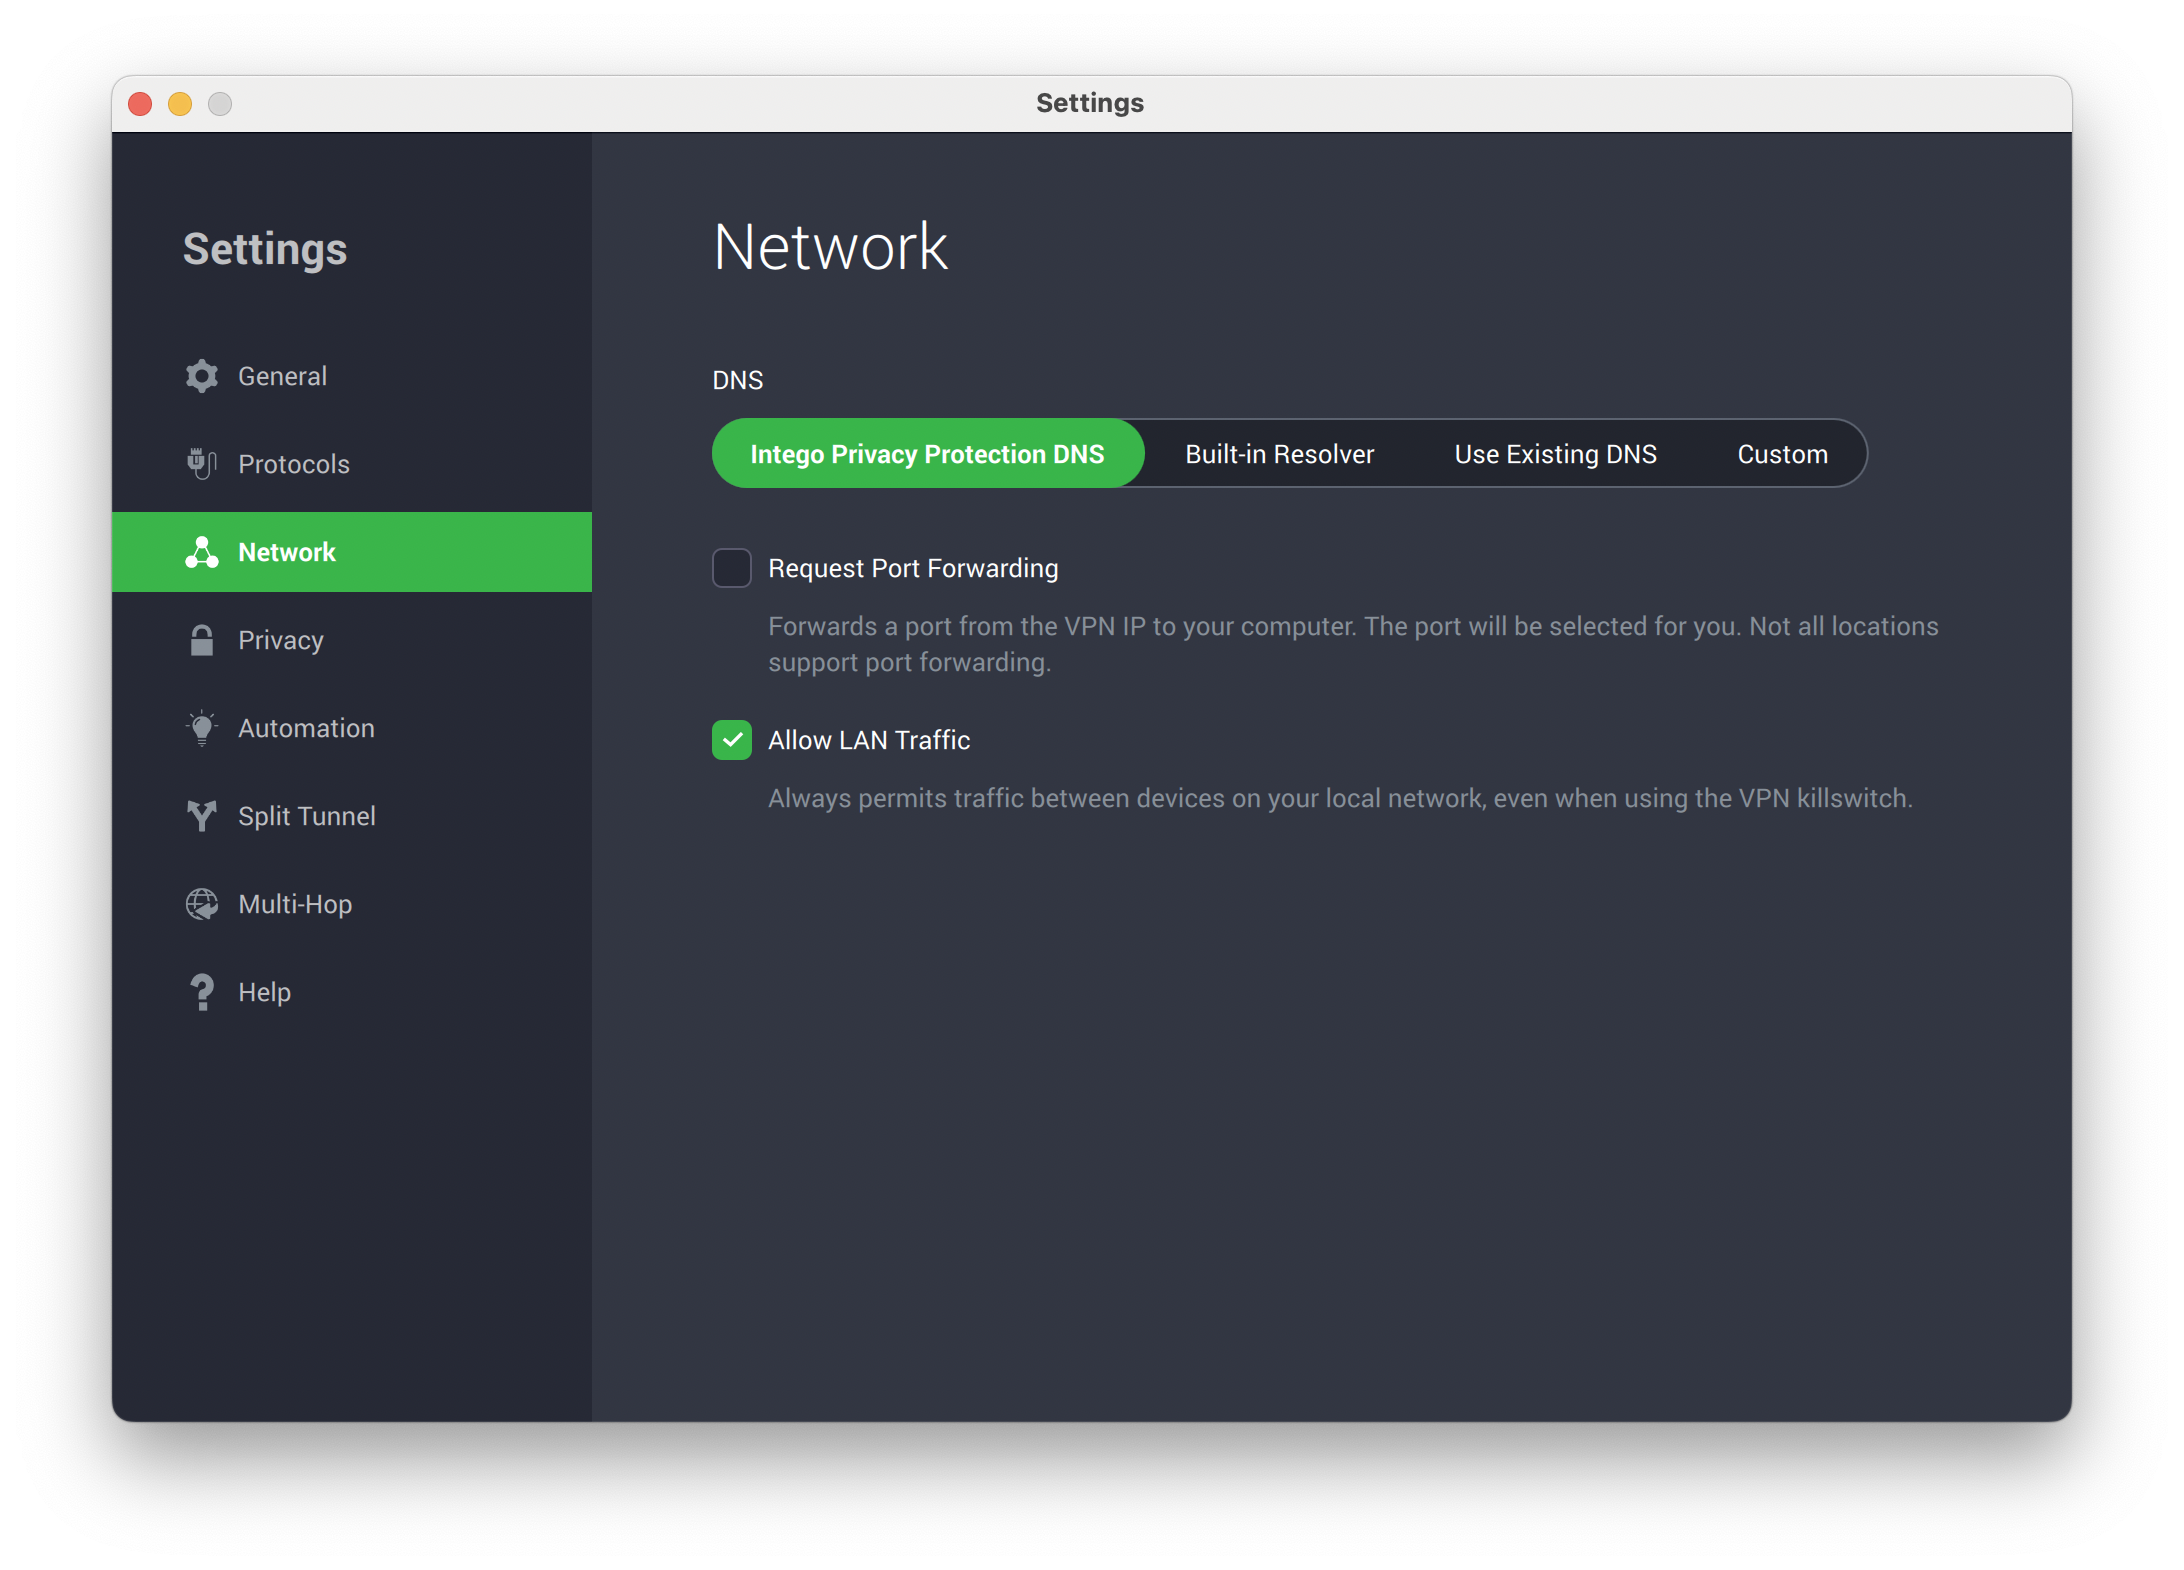Click the Protocols plug icon
Viewport: 2184px width, 1570px height.
pyautogui.click(x=202, y=464)
